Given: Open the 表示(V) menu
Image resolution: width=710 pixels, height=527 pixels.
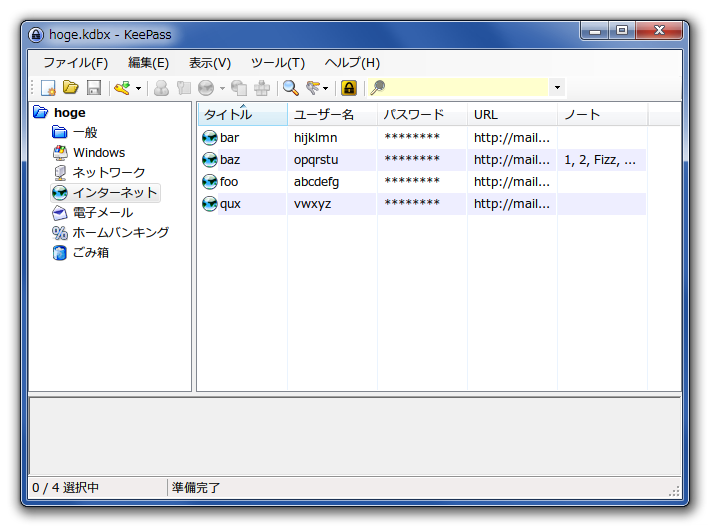Looking at the screenshot, I should point(210,62).
